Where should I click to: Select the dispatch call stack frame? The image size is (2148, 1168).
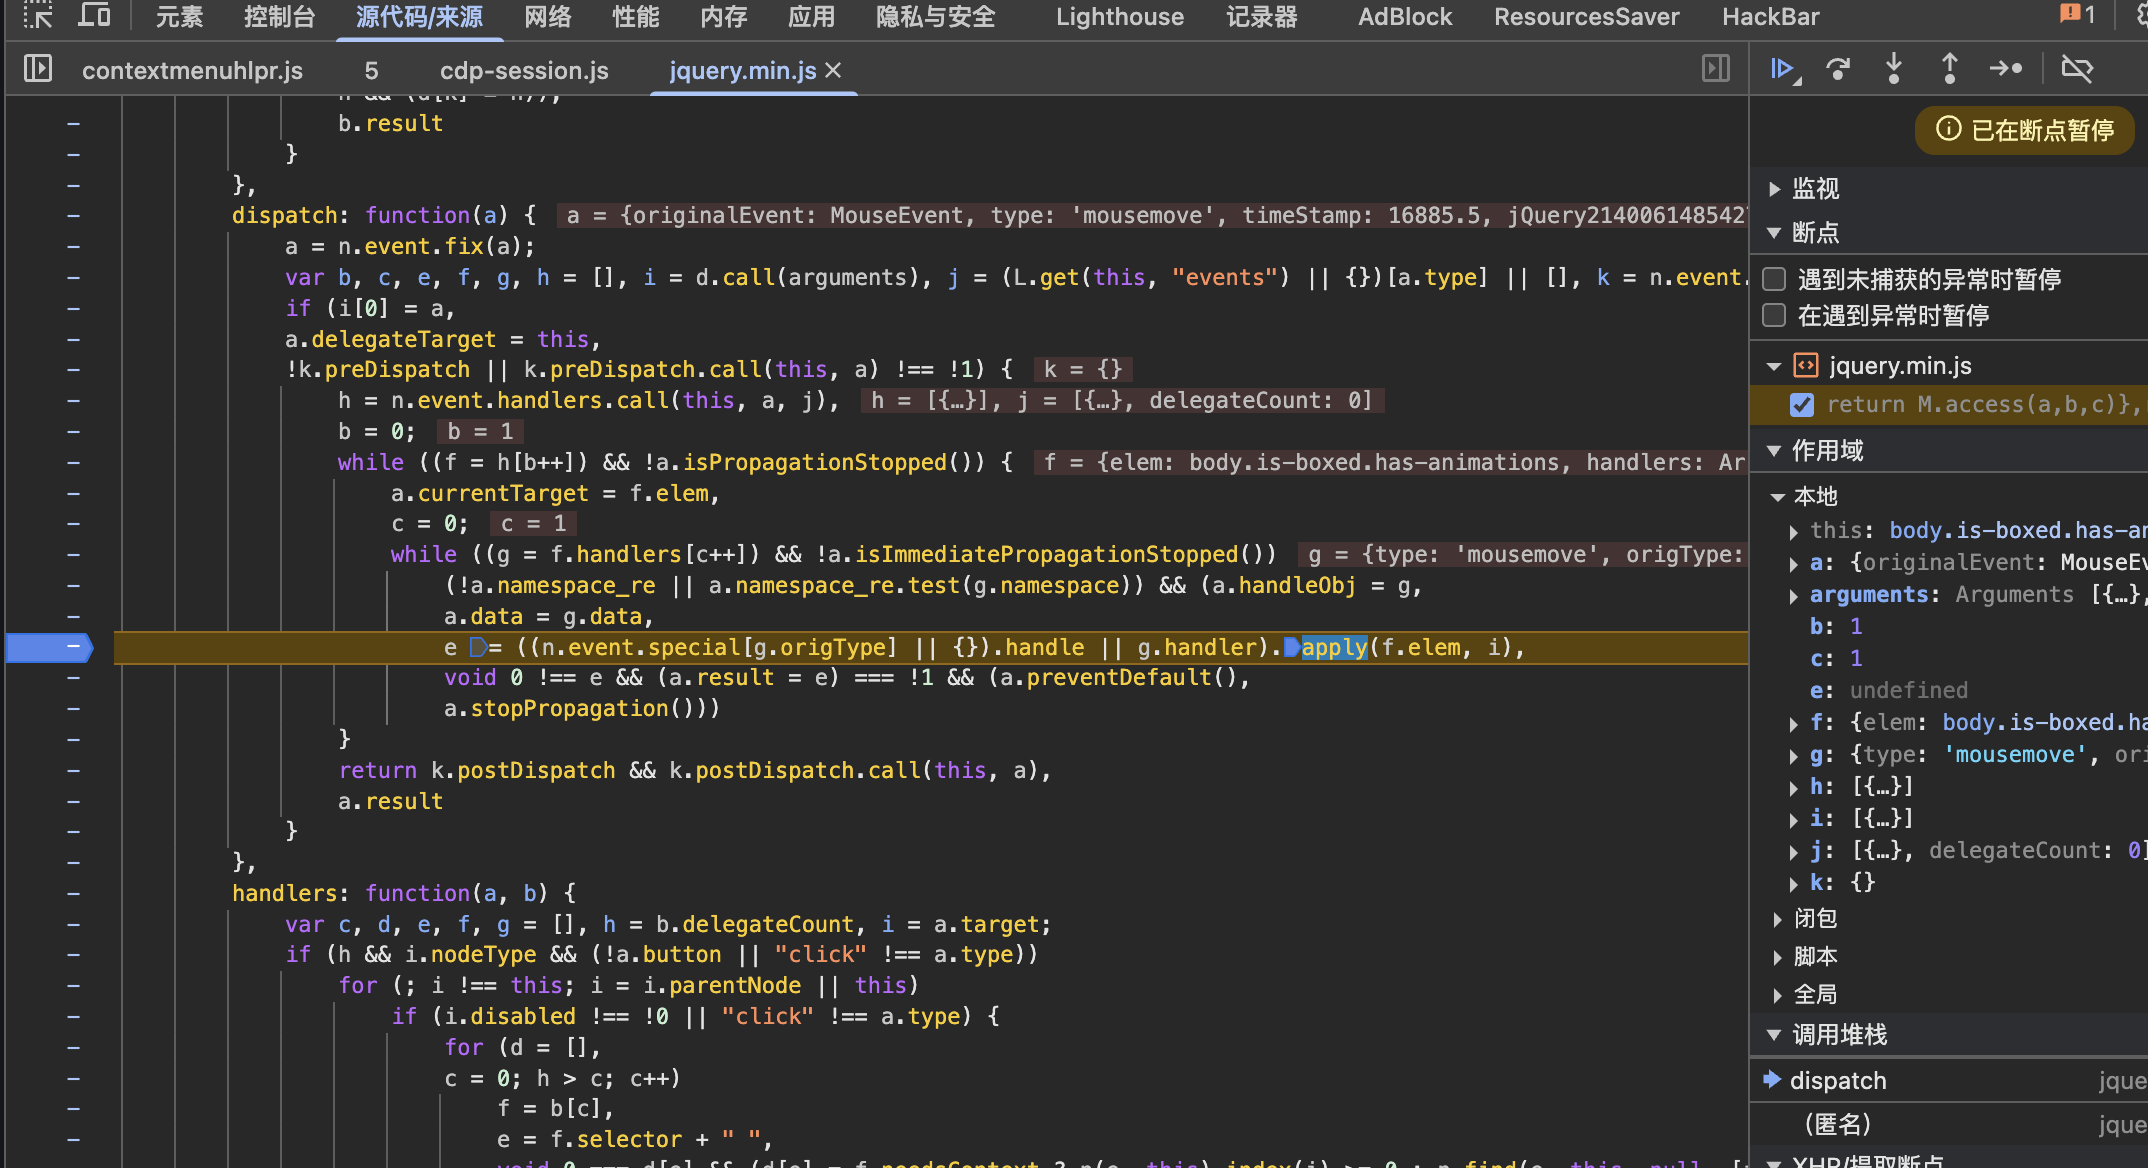tap(1838, 1081)
